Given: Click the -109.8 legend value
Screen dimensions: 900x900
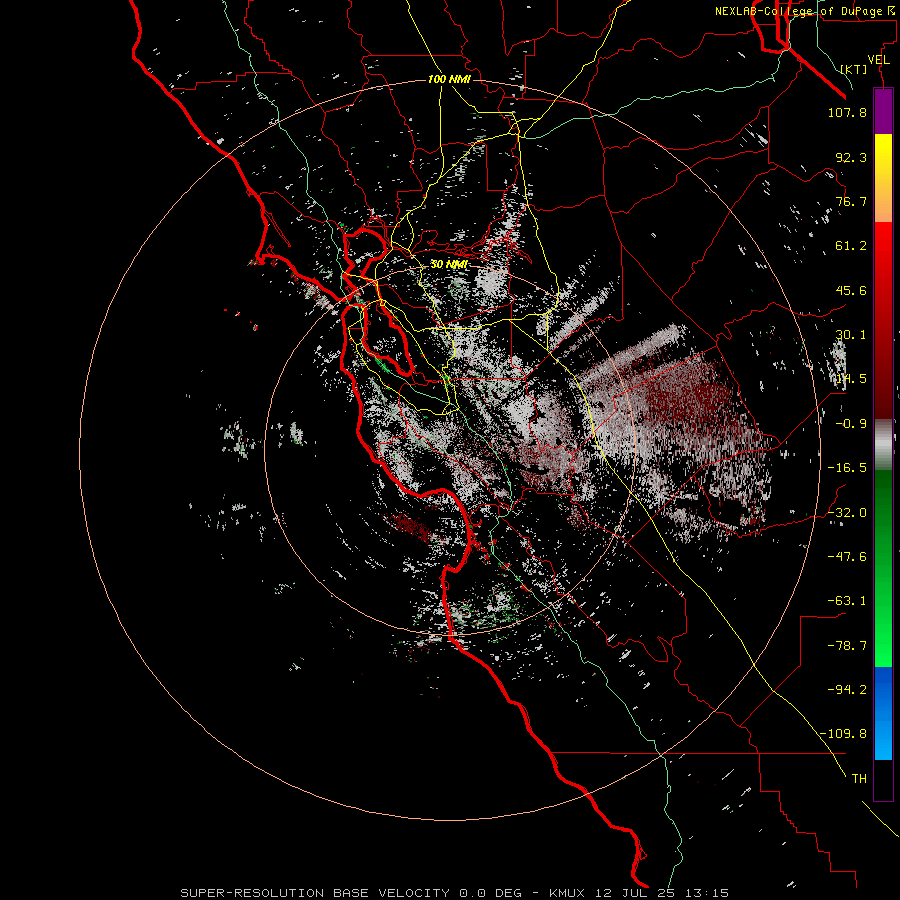Looking at the screenshot, I should click(x=844, y=734).
